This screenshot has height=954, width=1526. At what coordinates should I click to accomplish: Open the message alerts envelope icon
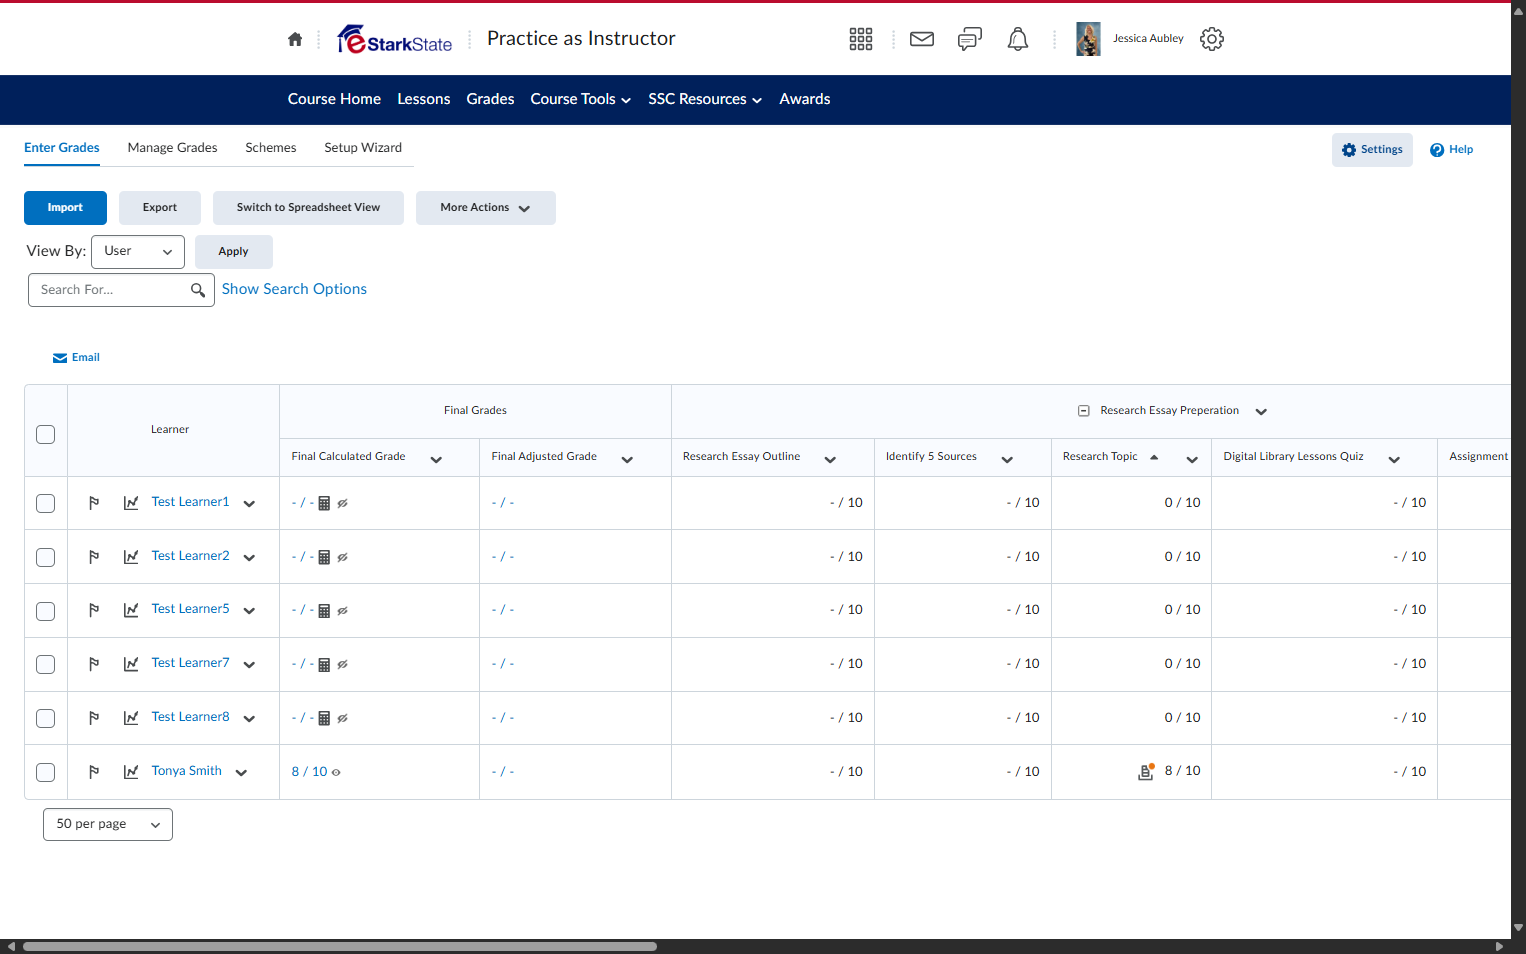click(922, 39)
